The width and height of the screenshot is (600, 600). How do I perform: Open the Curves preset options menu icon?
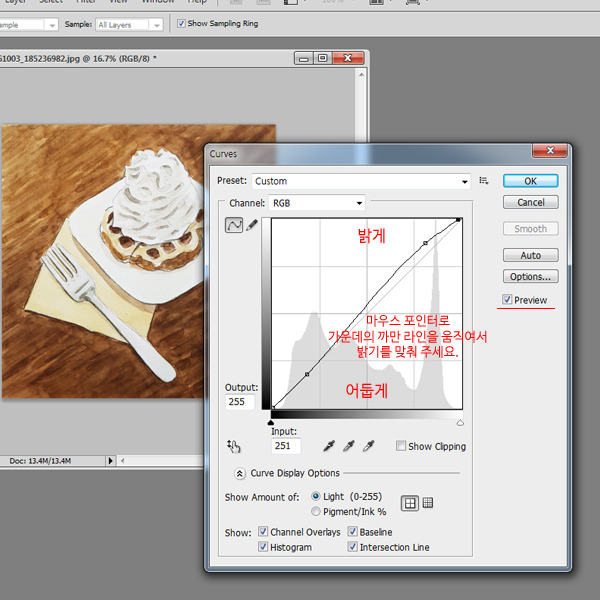(484, 181)
